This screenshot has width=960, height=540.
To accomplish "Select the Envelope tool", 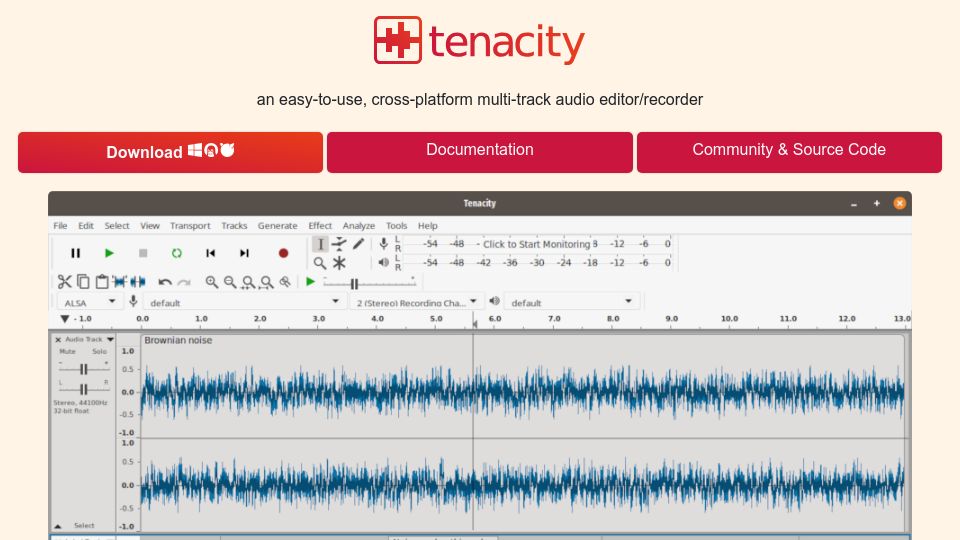I will [339, 244].
